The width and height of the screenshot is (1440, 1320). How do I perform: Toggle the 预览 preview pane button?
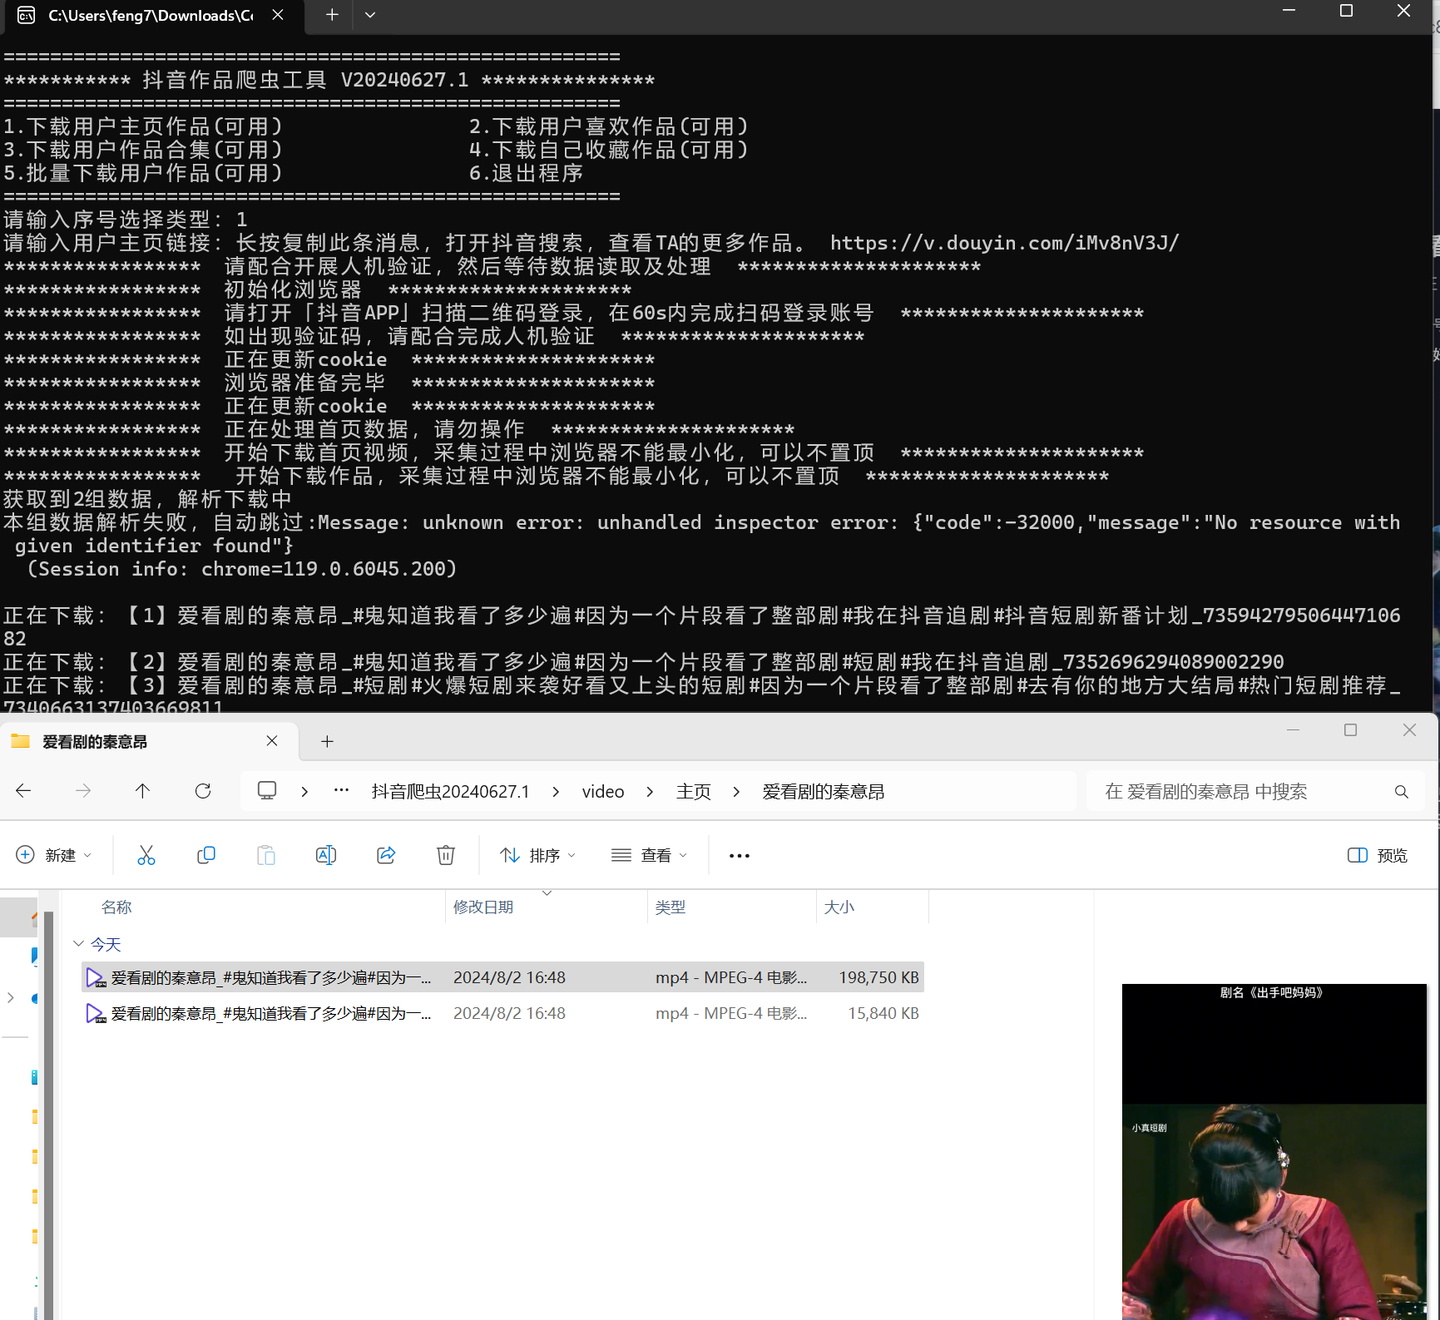[x=1377, y=855]
